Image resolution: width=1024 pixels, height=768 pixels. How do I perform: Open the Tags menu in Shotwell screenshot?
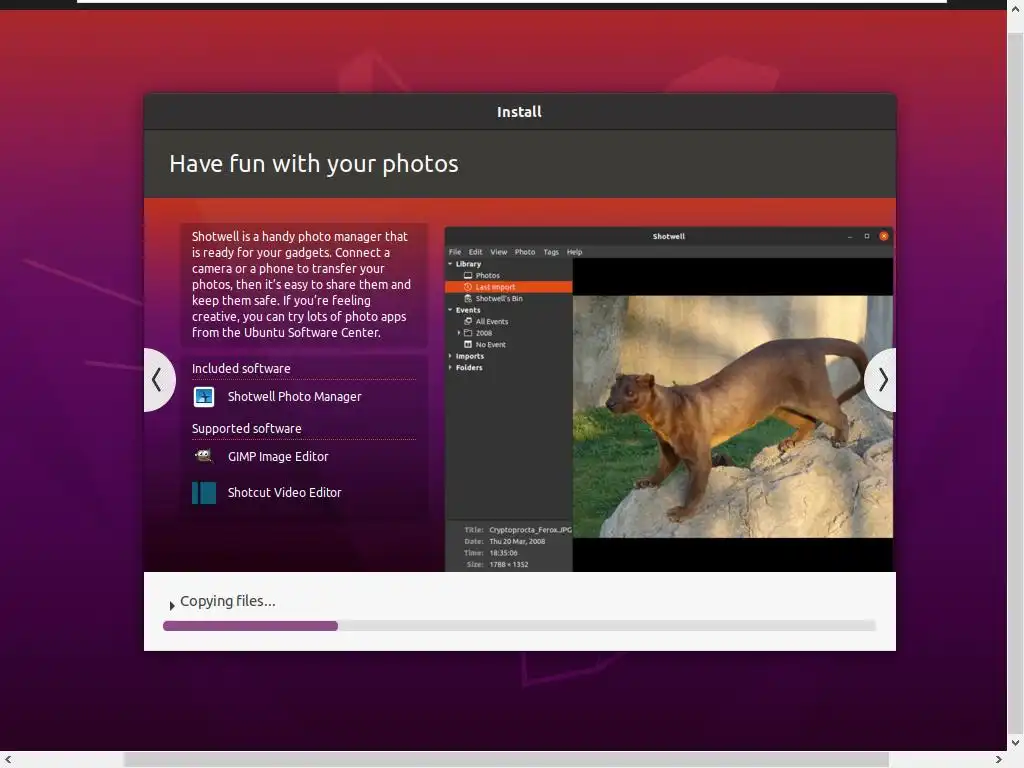click(x=551, y=252)
